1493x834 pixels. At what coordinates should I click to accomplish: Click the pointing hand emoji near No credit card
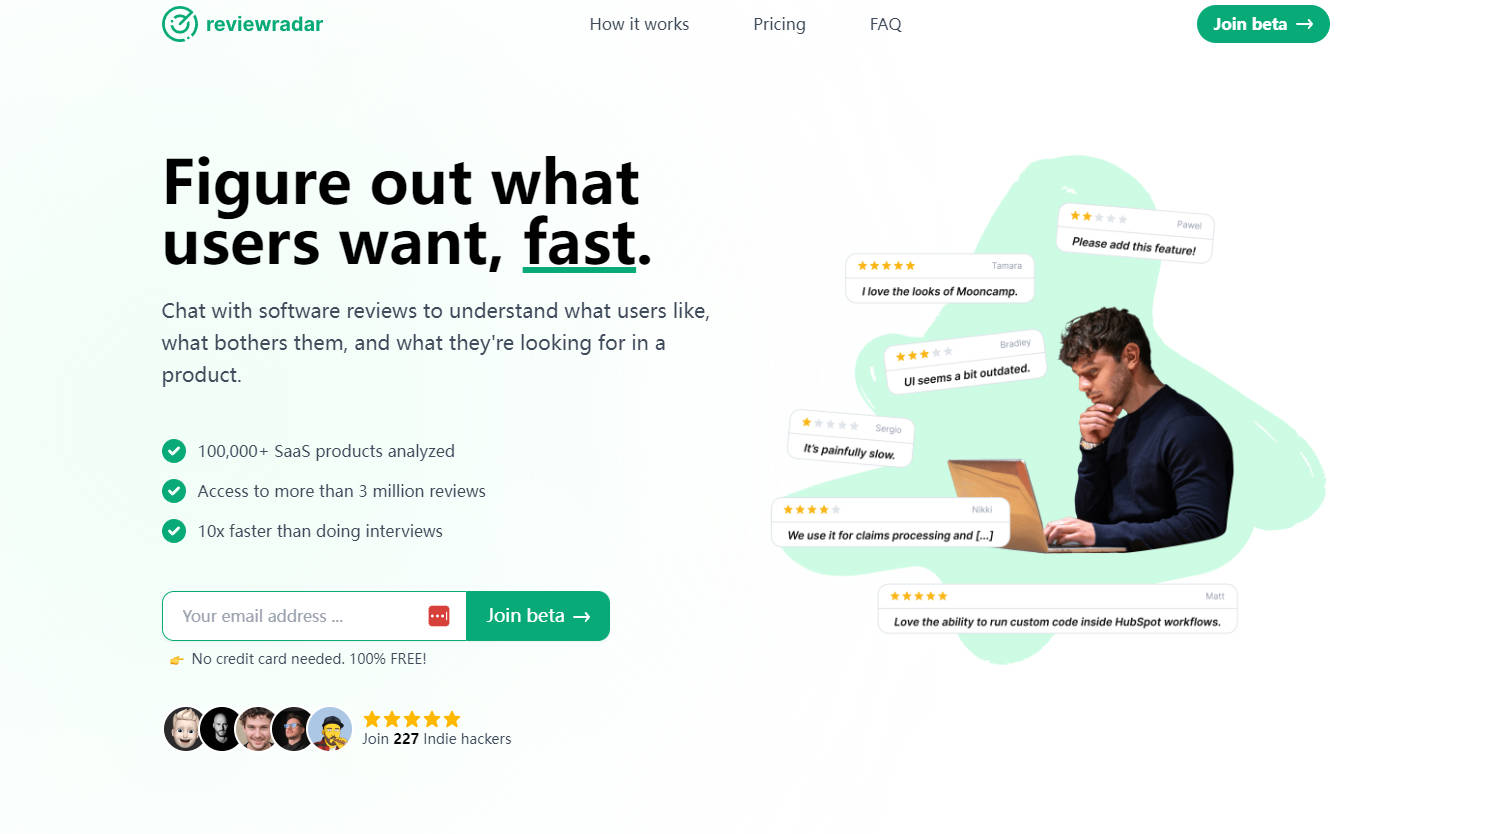[x=177, y=660]
